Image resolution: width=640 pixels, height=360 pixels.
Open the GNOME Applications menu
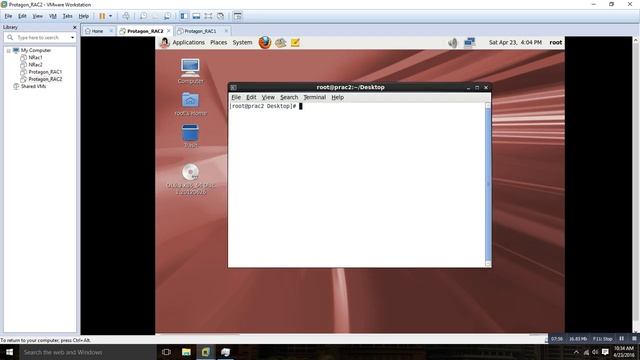(x=188, y=42)
